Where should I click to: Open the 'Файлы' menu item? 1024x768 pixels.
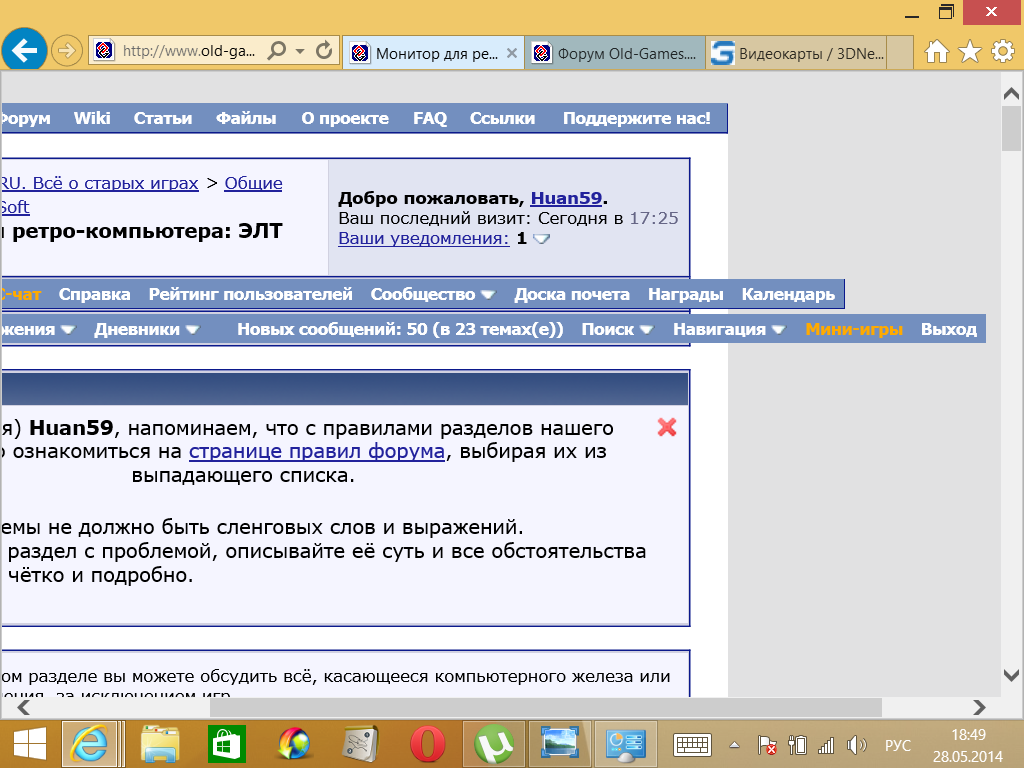coord(246,118)
